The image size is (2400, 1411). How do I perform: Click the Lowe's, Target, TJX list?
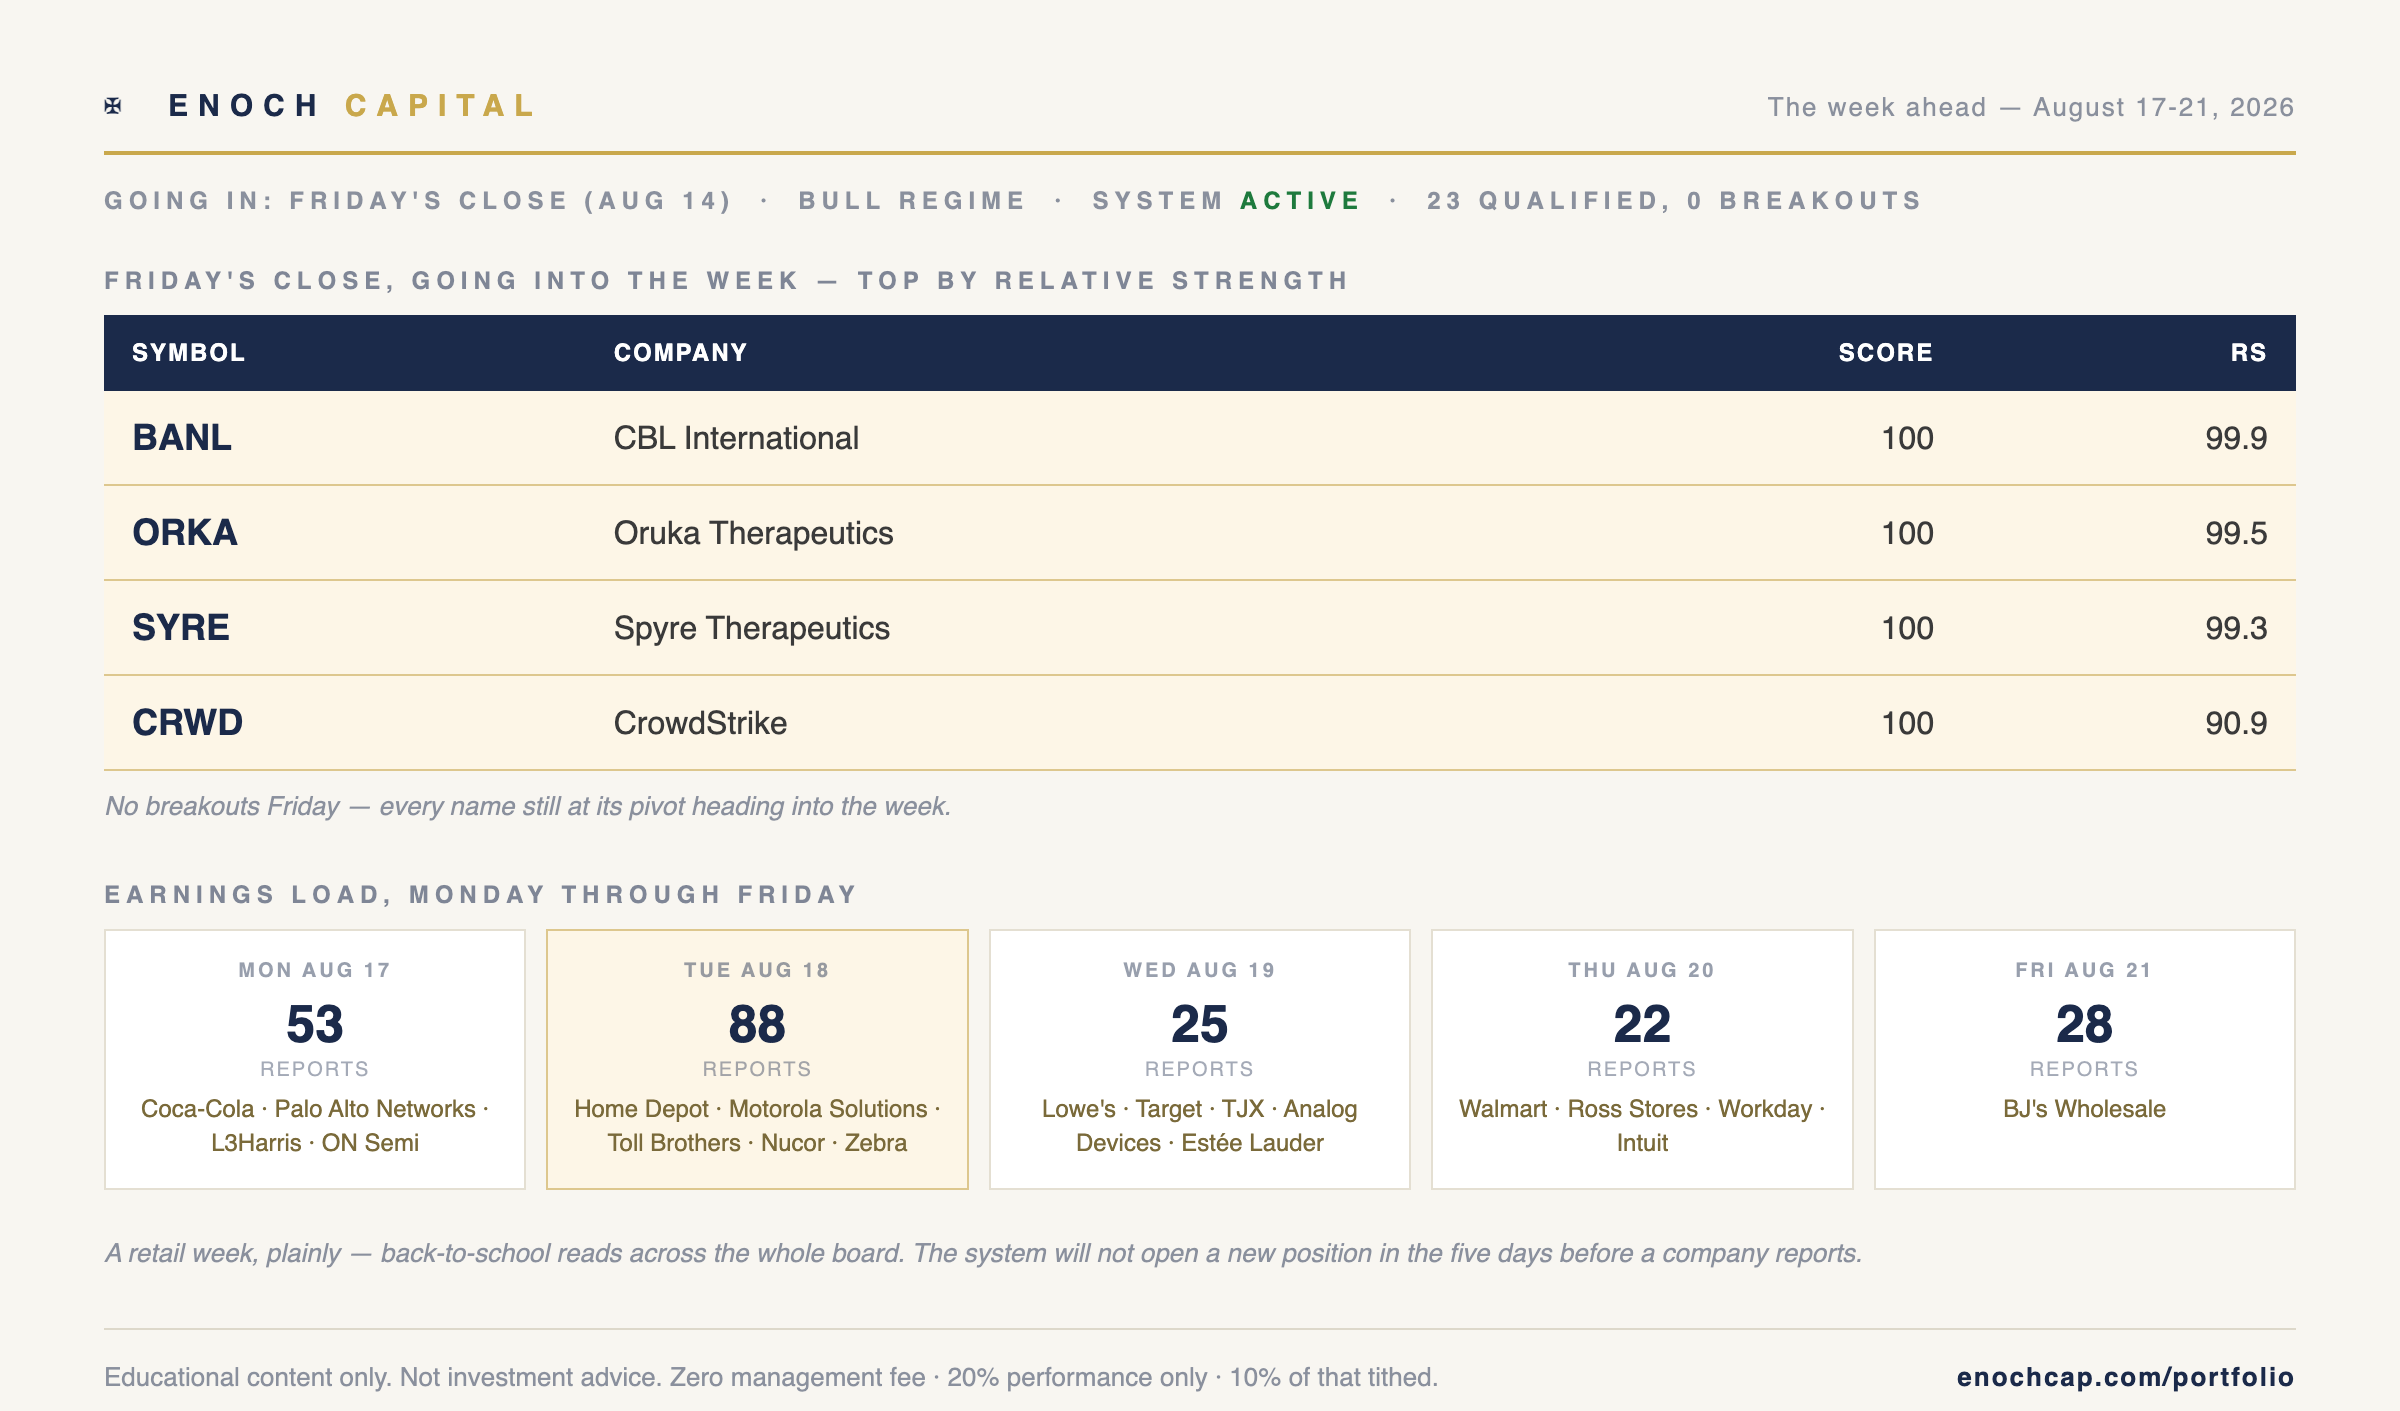point(1200,1126)
